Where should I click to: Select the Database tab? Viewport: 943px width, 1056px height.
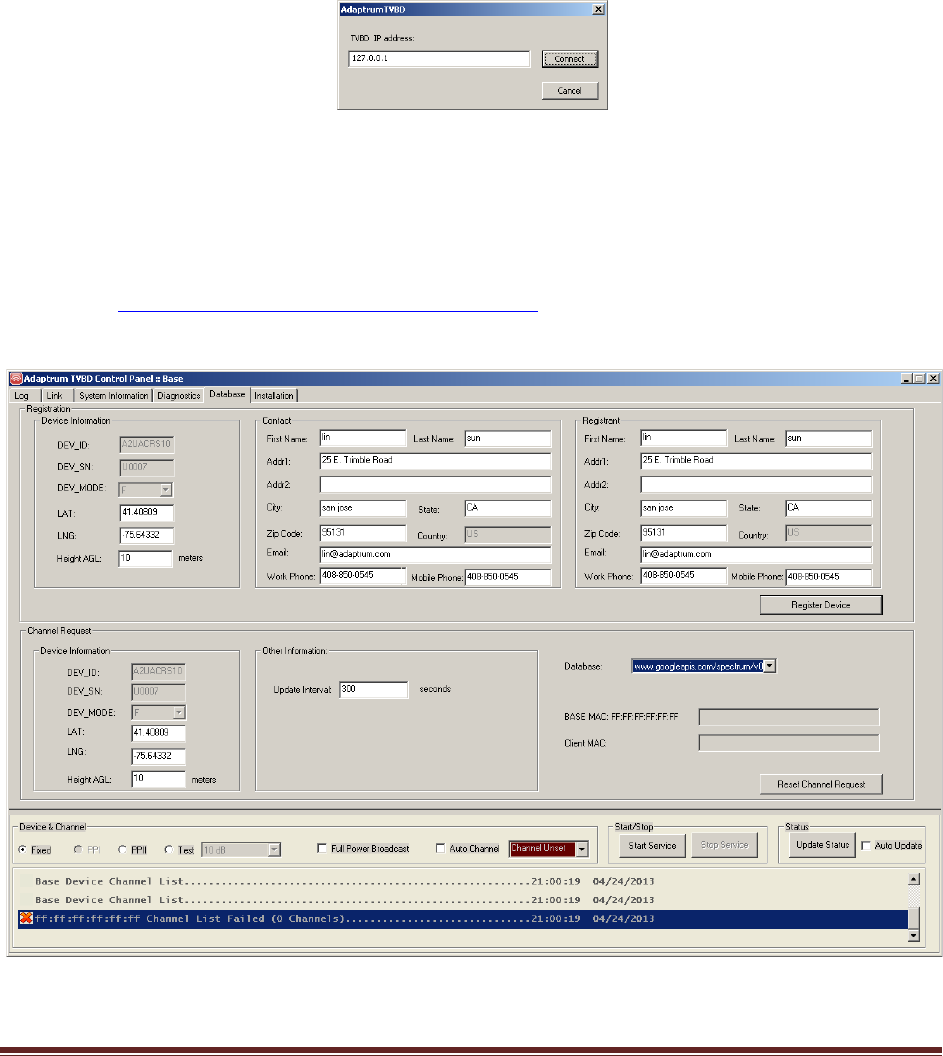pos(227,394)
